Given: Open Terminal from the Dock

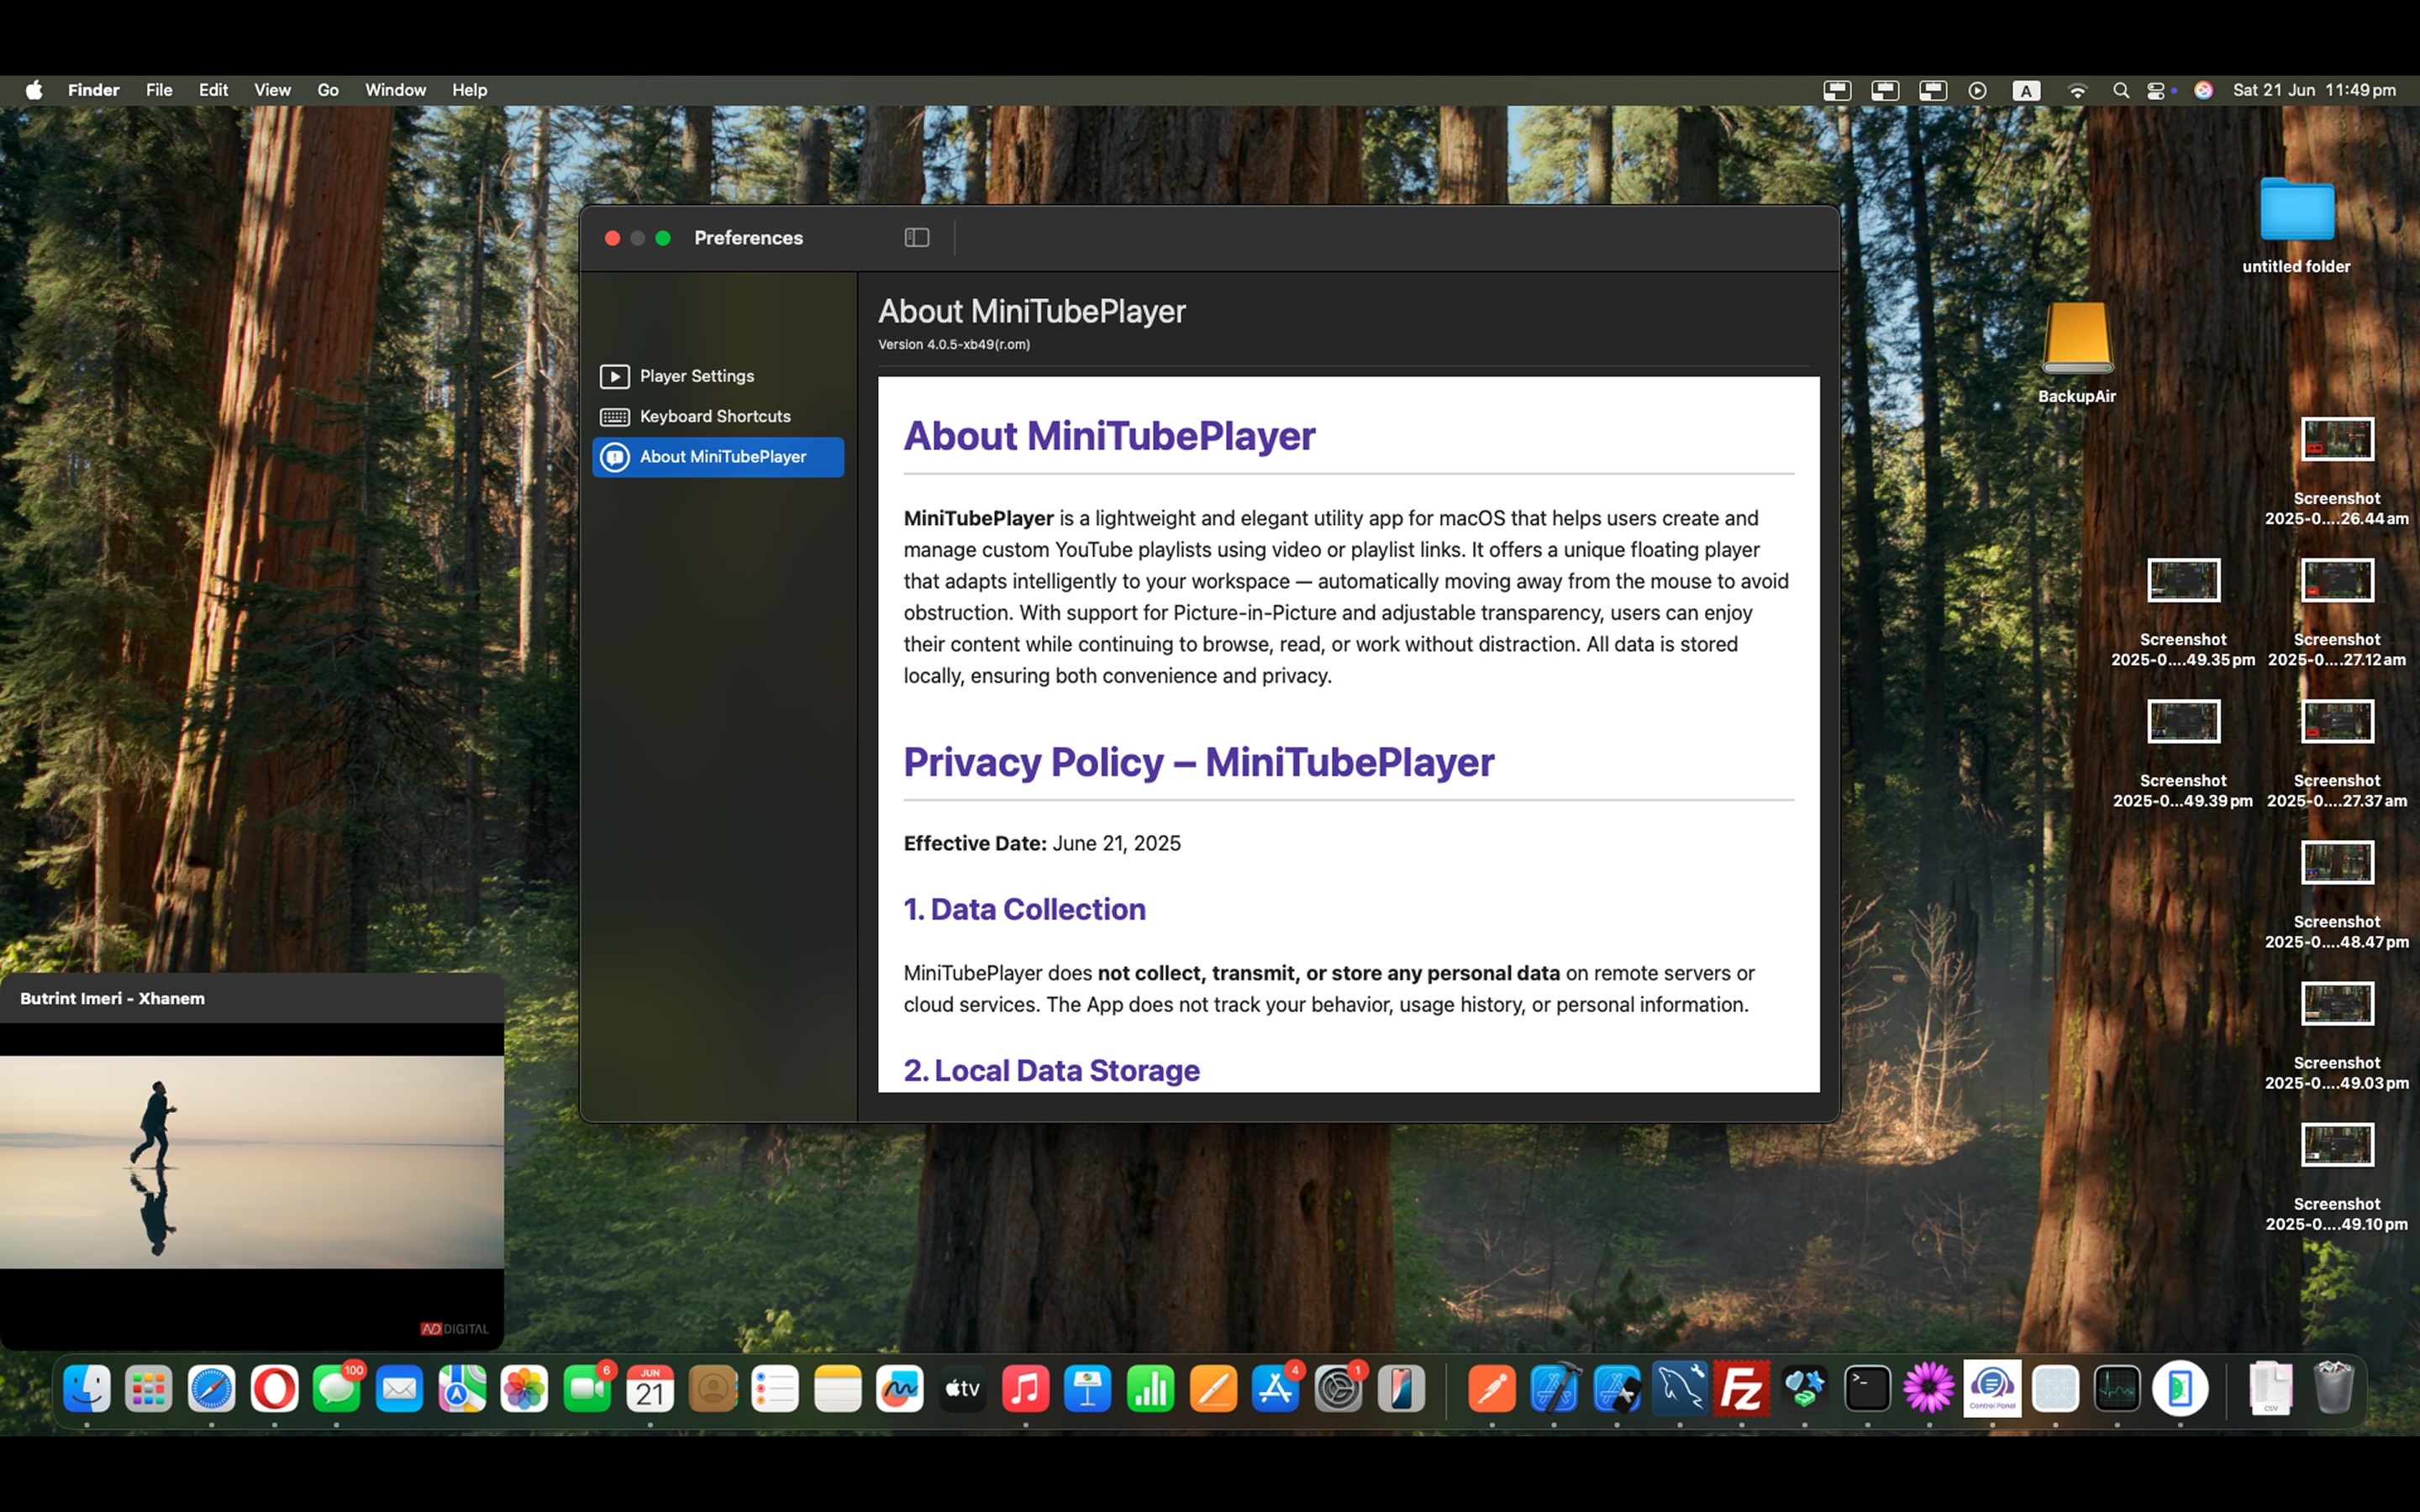Looking at the screenshot, I should coord(1867,1389).
